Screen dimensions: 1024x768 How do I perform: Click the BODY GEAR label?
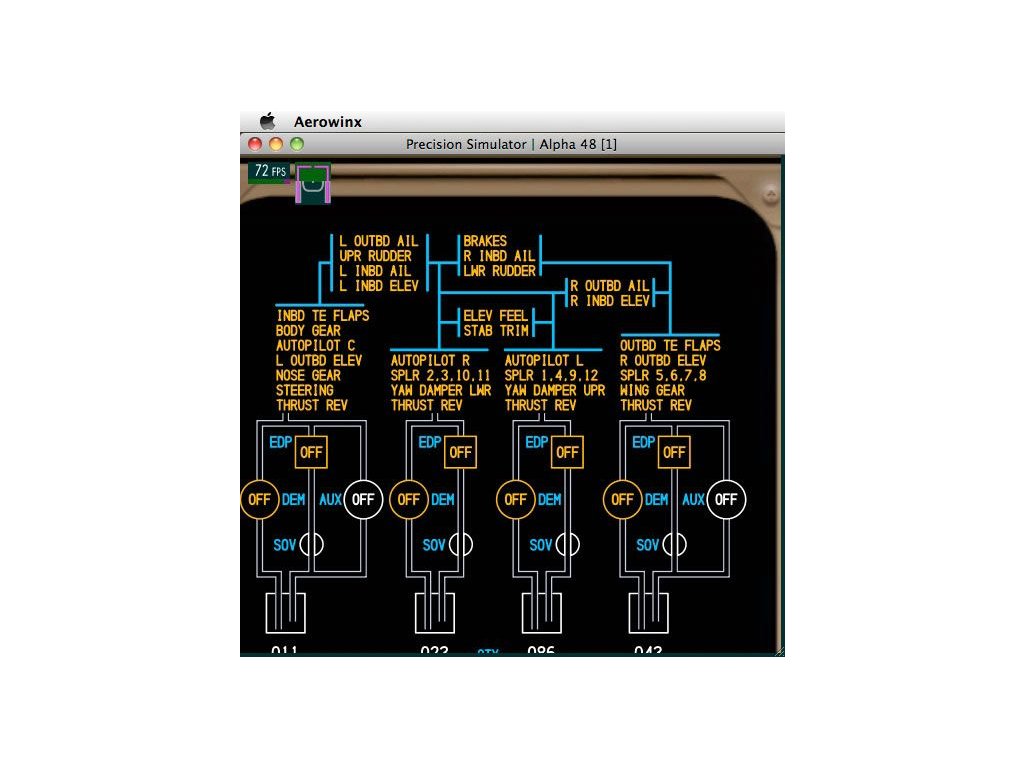click(x=308, y=331)
